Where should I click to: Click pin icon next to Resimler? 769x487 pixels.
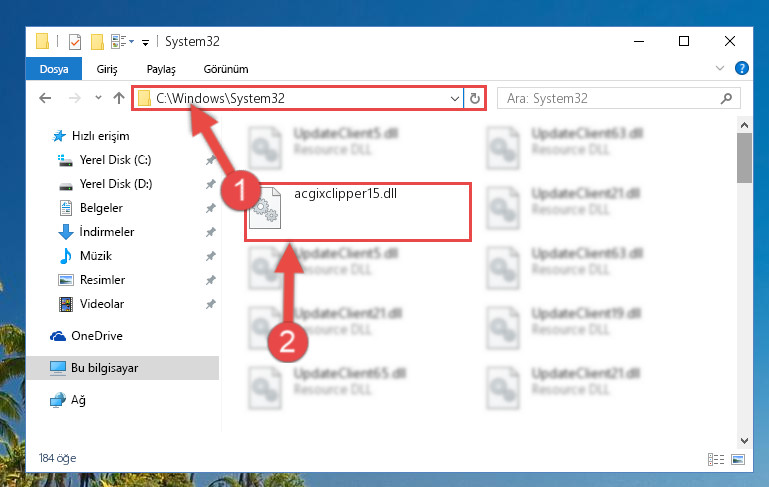tap(210, 281)
